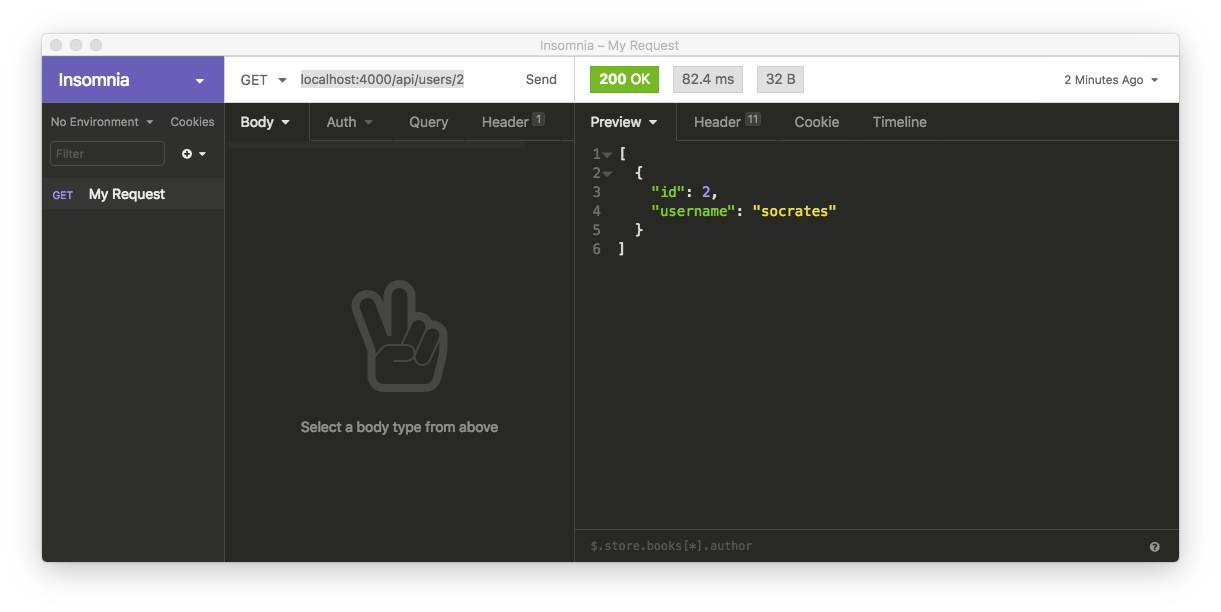Open the Cookies manager
Image resolution: width=1221 pixels, height=612 pixels.
[192, 121]
